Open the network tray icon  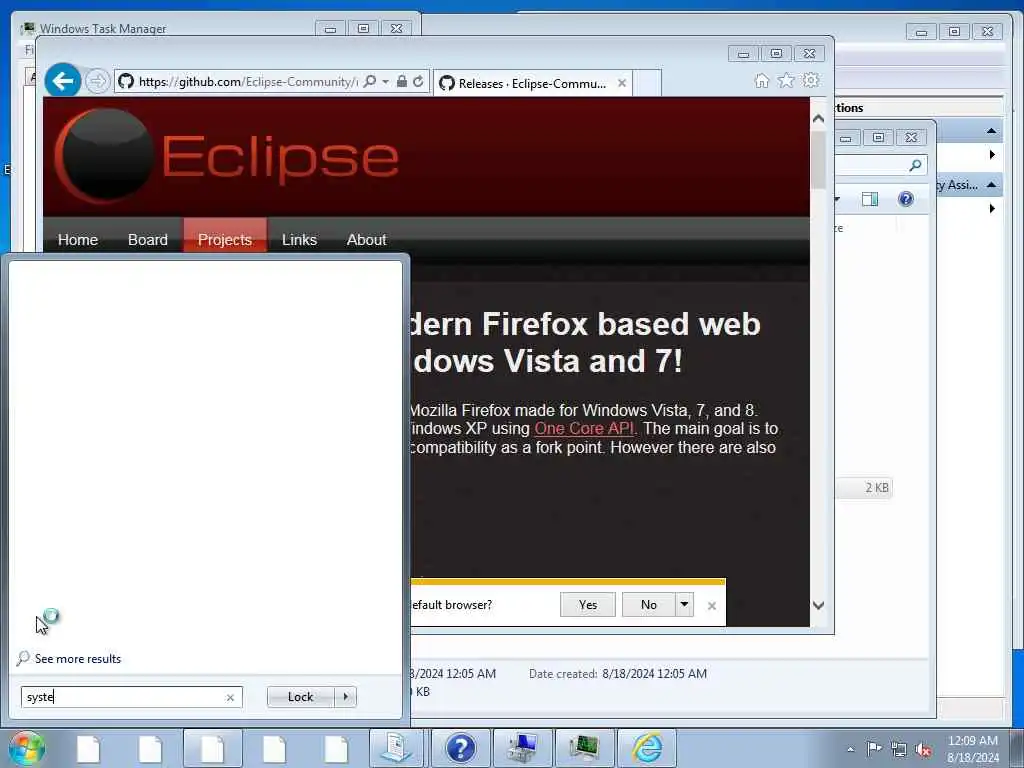tap(899, 750)
